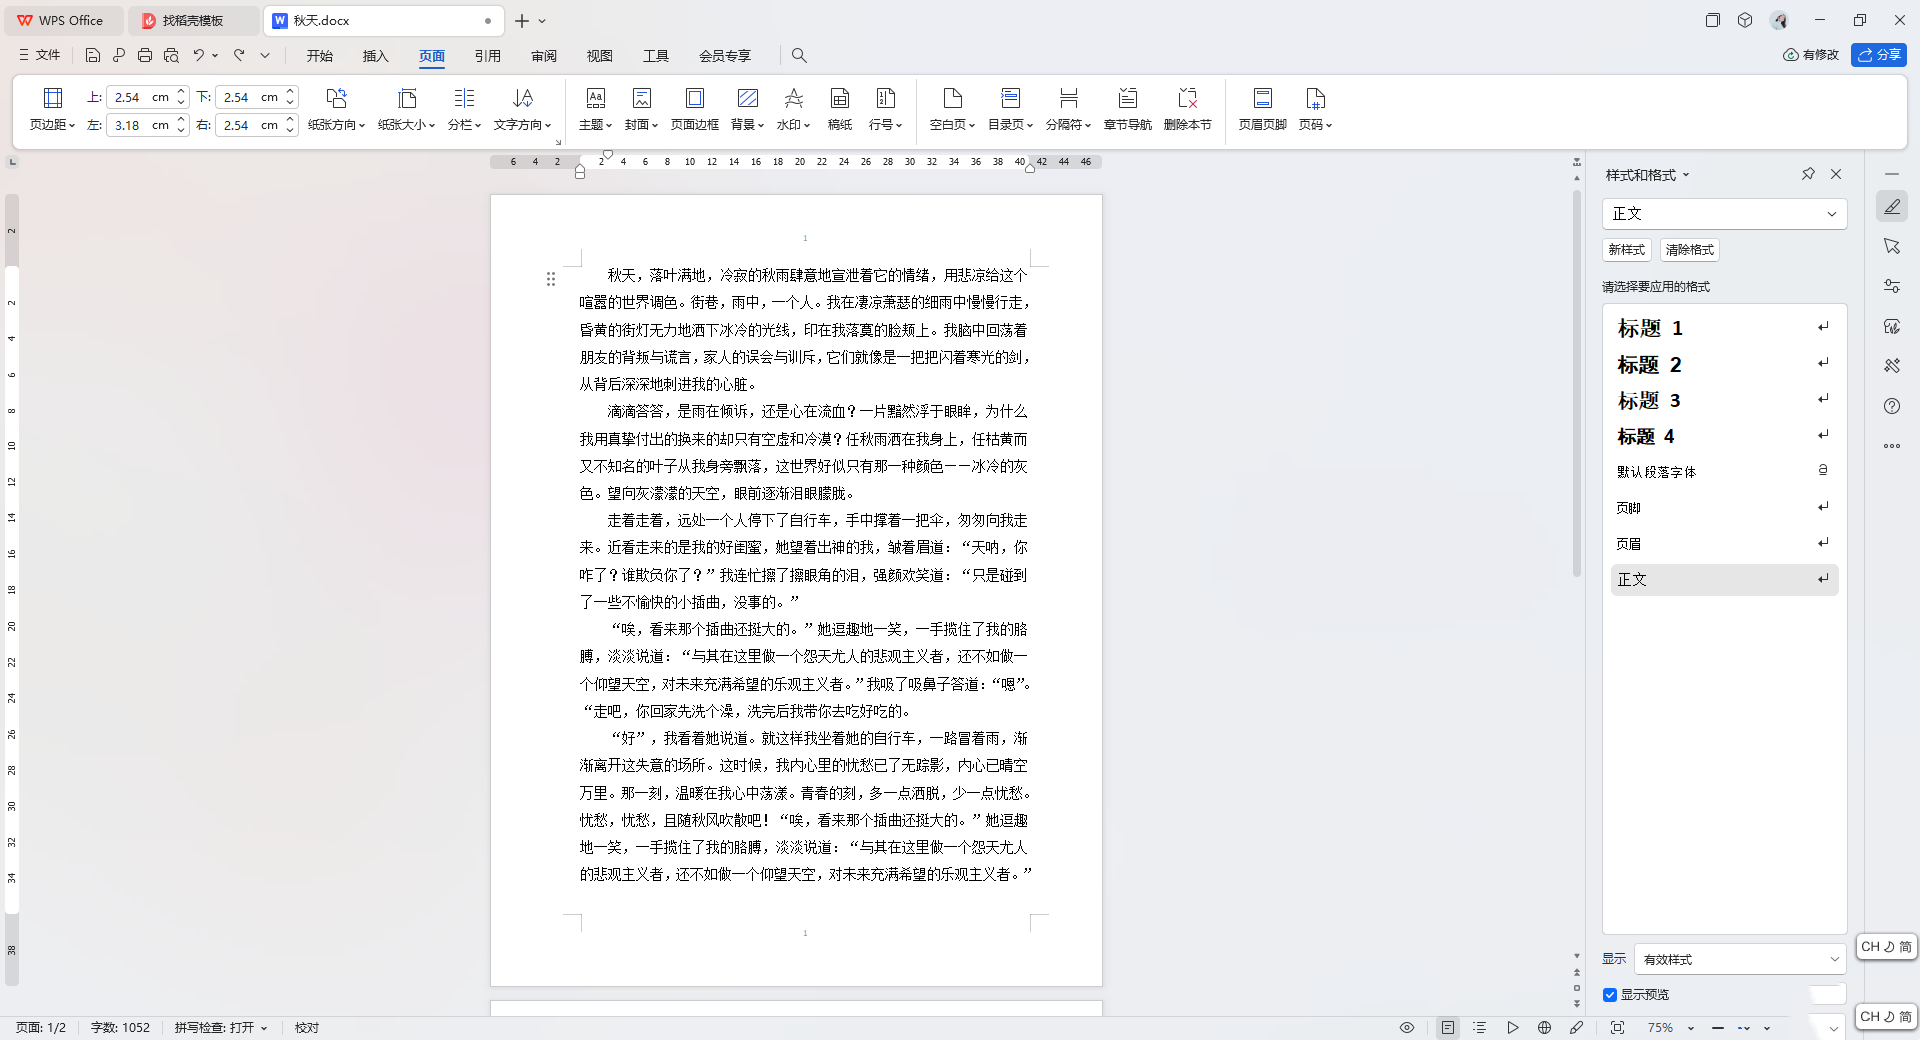
Task: Toggle the 显示预览 checkbox
Action: tap(1610, 995)
